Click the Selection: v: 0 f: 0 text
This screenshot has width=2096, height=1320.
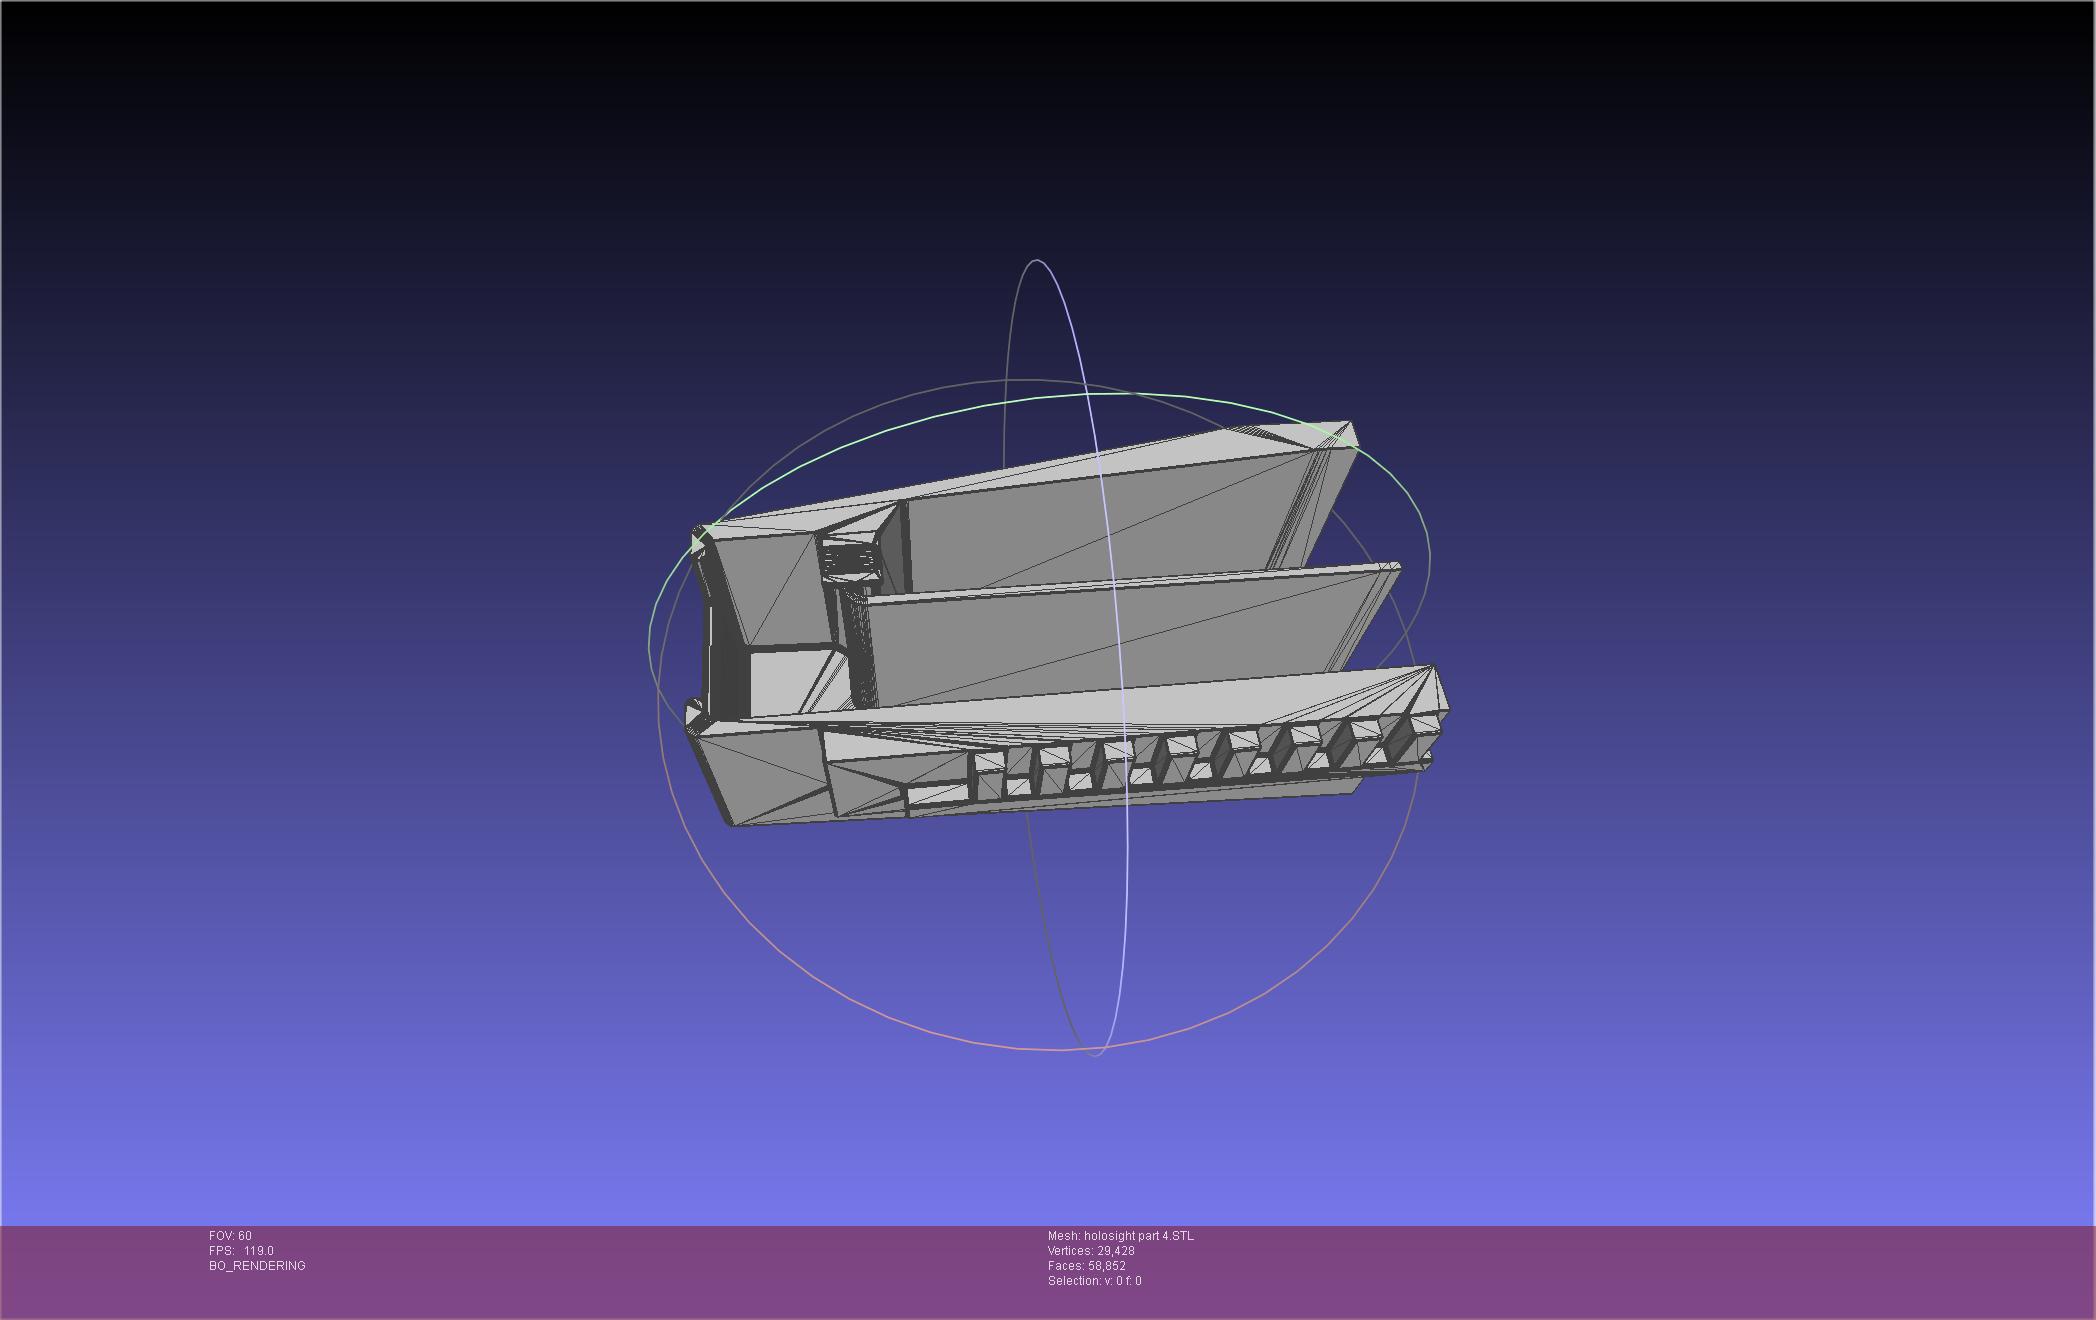click(x=1094, y=1281)
